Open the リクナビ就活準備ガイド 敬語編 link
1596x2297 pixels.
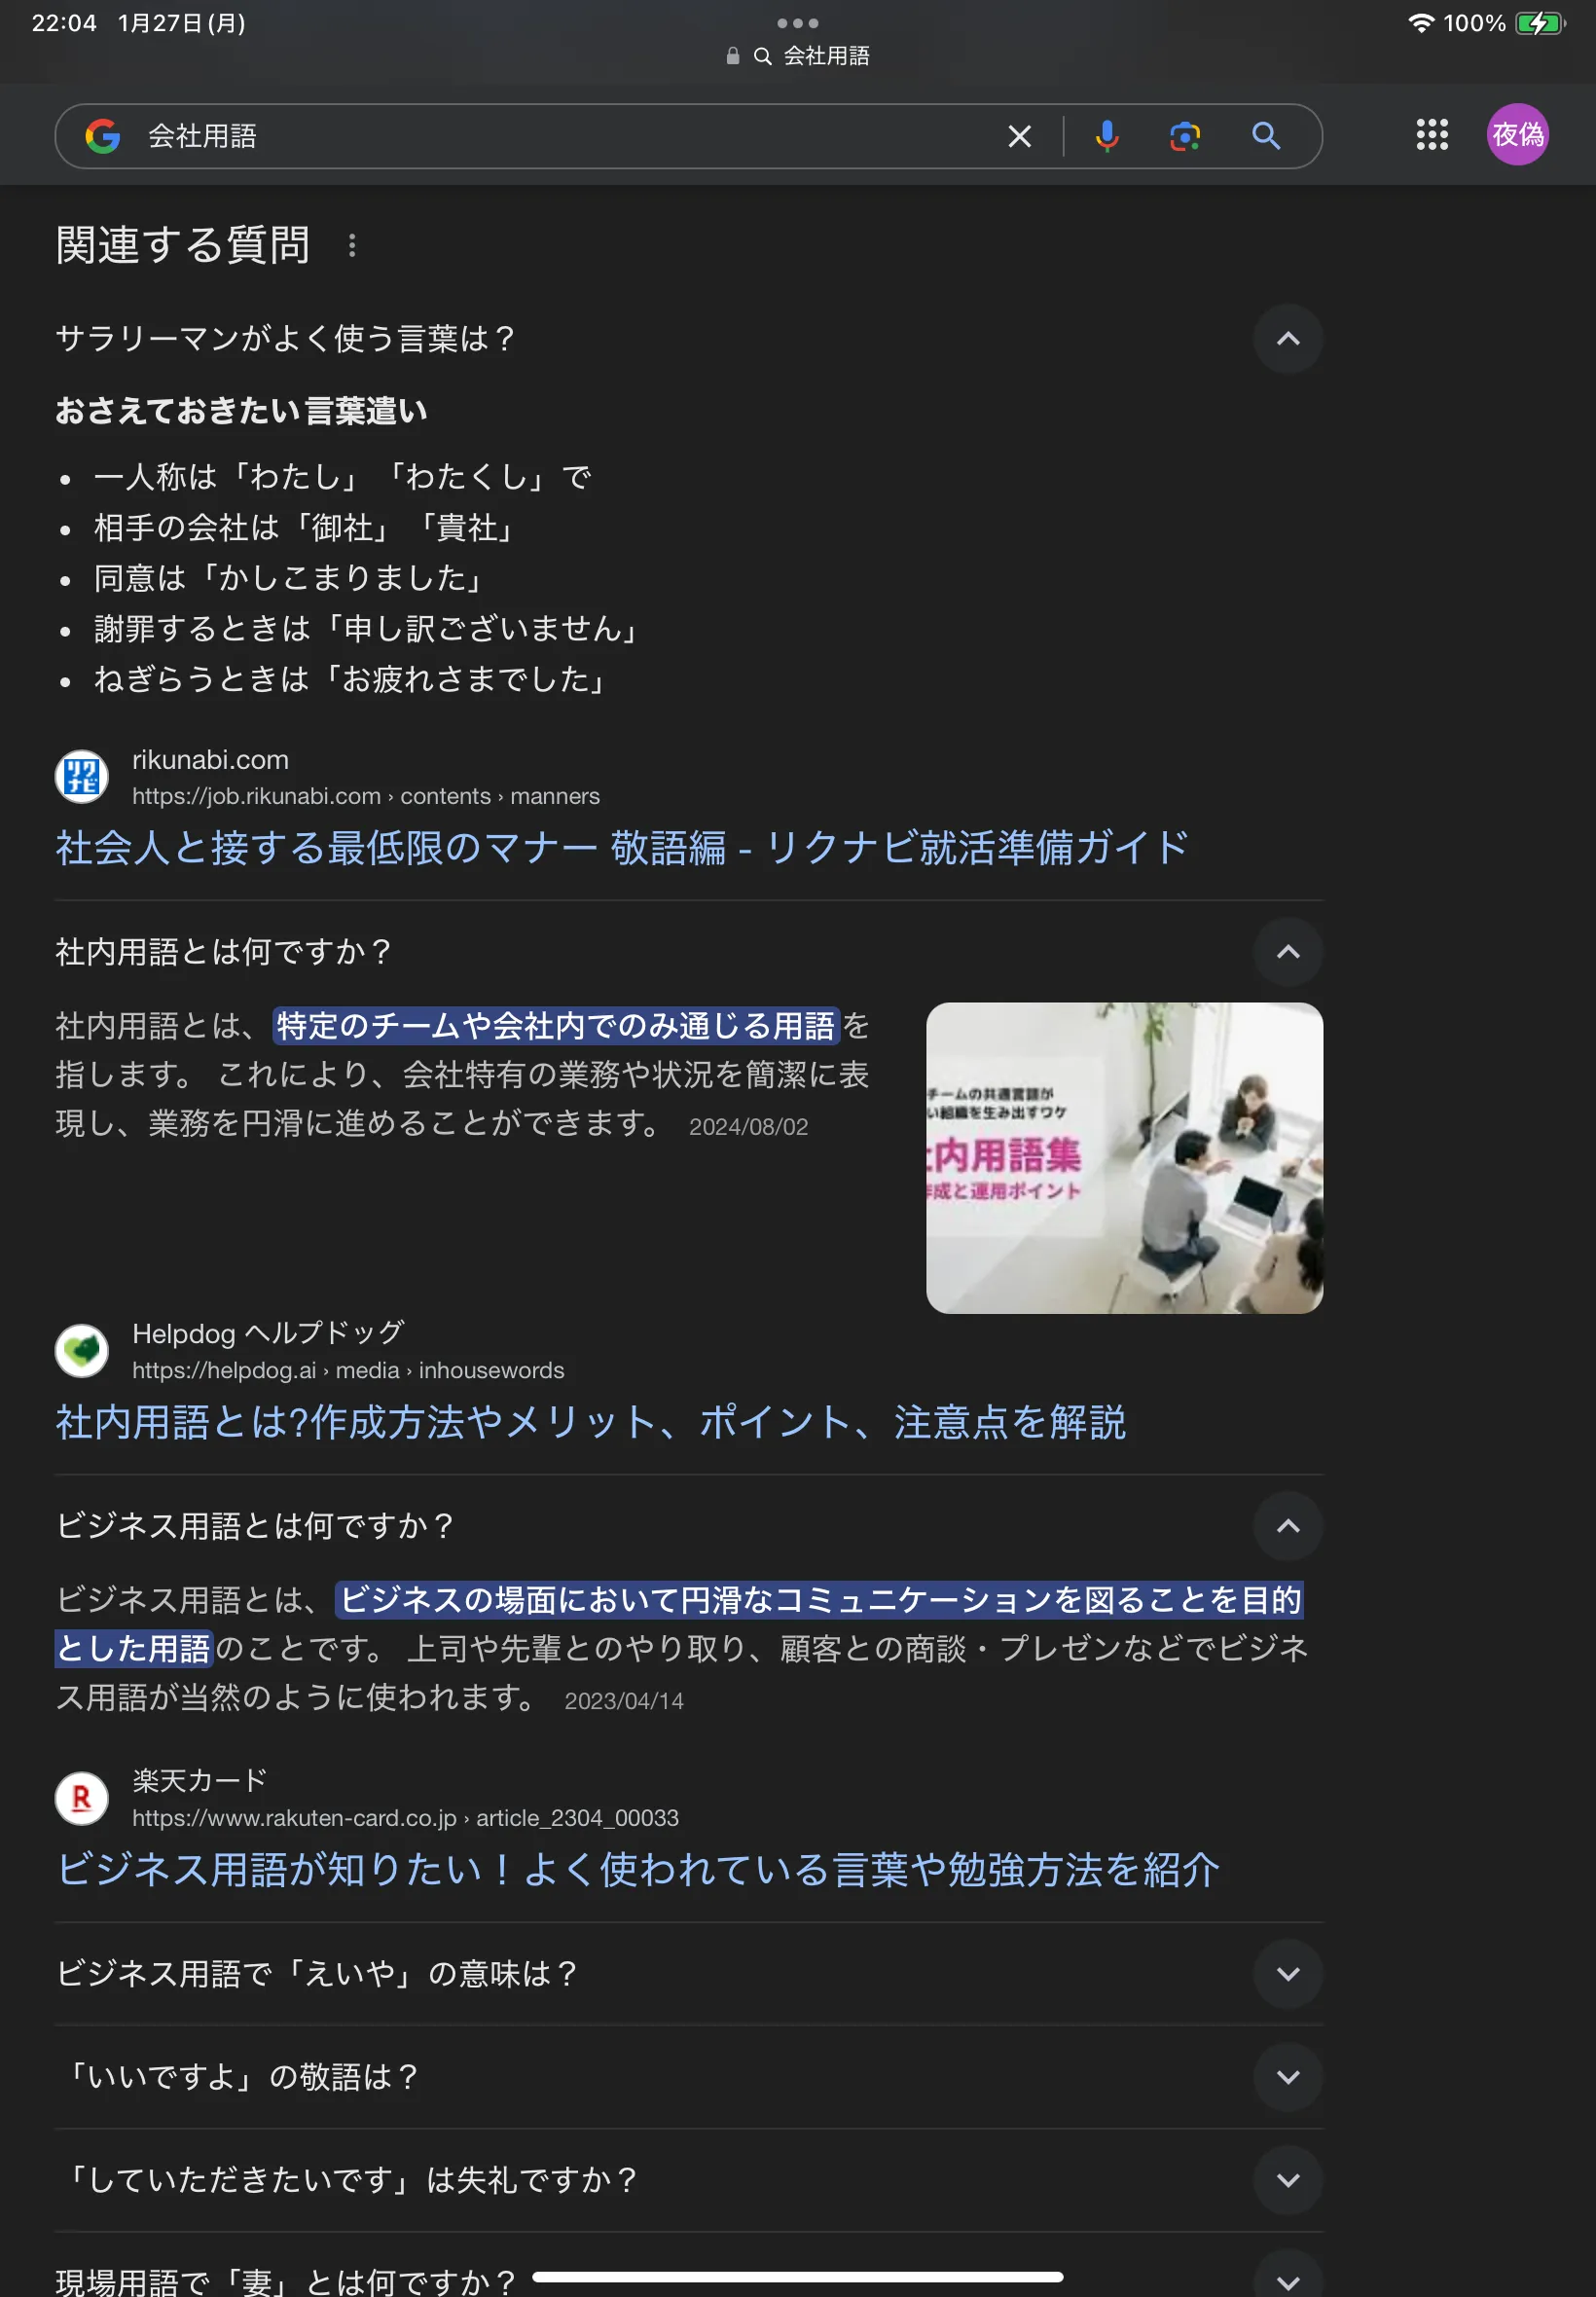(621, 848)
